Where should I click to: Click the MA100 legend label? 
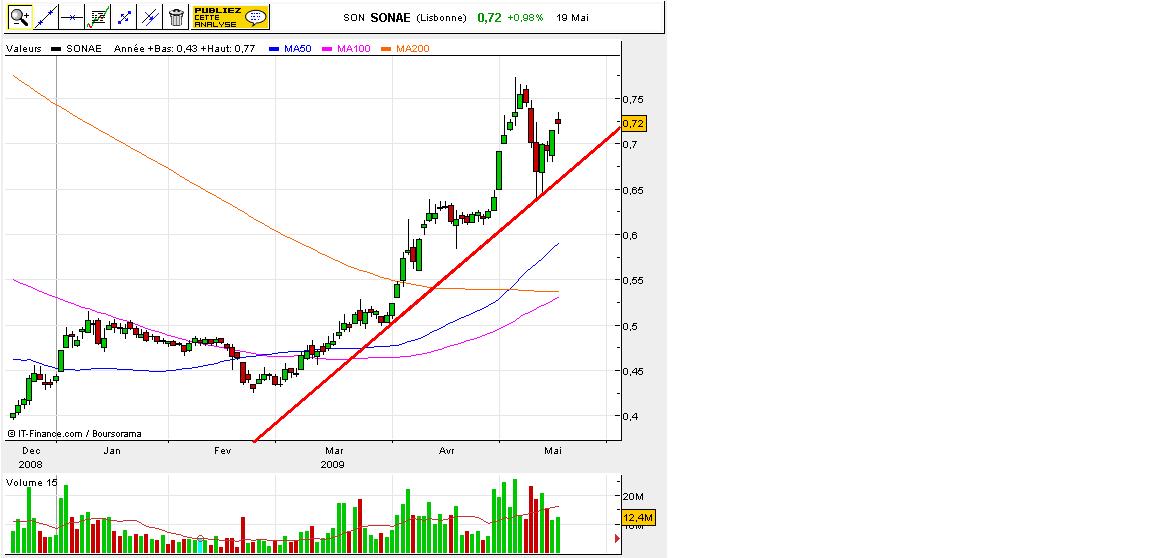click(x=353, y=48)
